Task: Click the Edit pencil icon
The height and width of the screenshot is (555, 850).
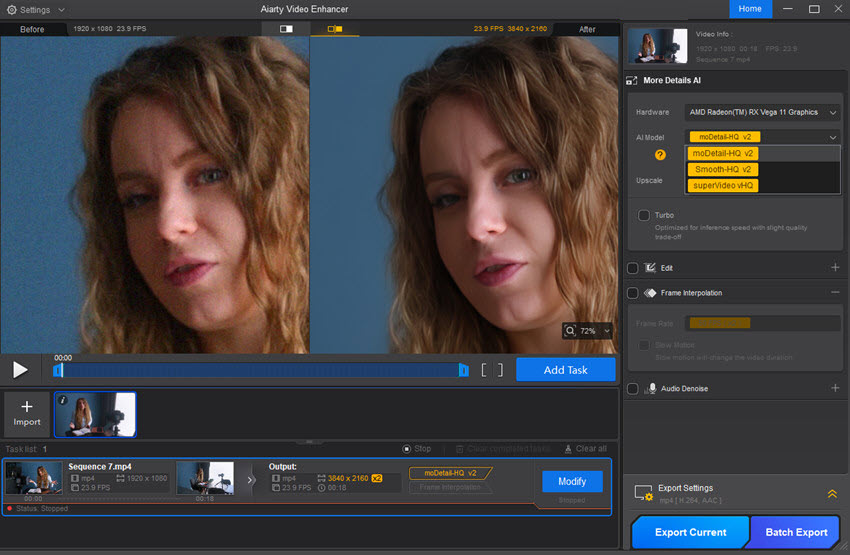Action: tap(650, 268)
